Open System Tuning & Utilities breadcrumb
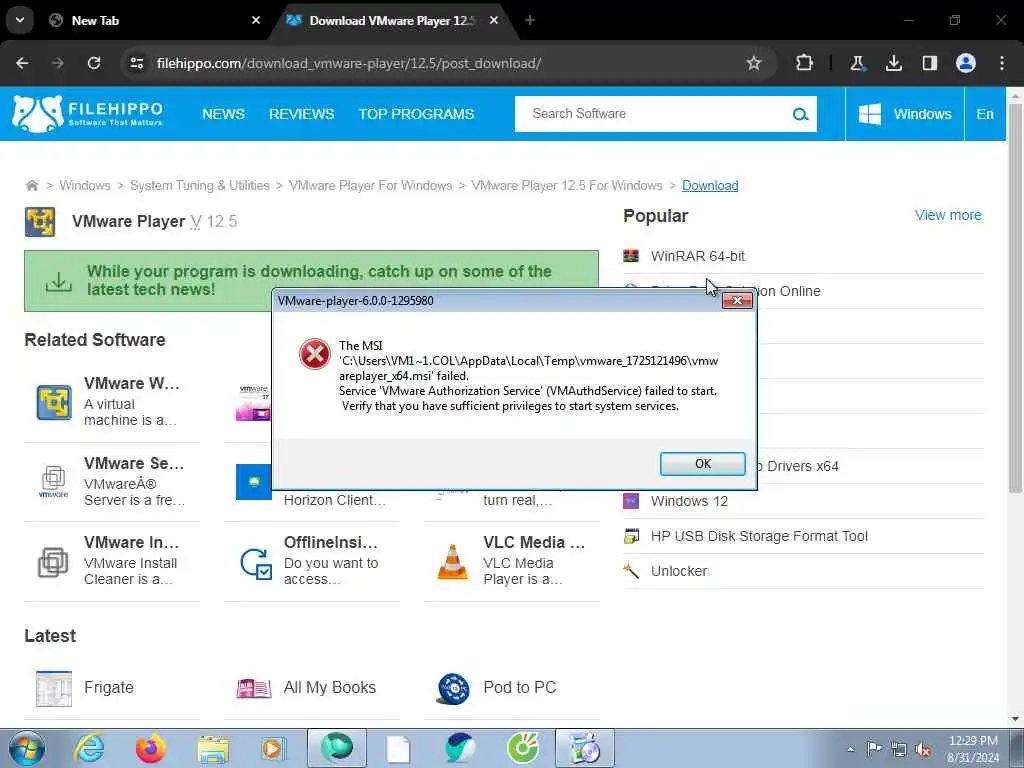 pyautogui.click(x=200, y=185)
